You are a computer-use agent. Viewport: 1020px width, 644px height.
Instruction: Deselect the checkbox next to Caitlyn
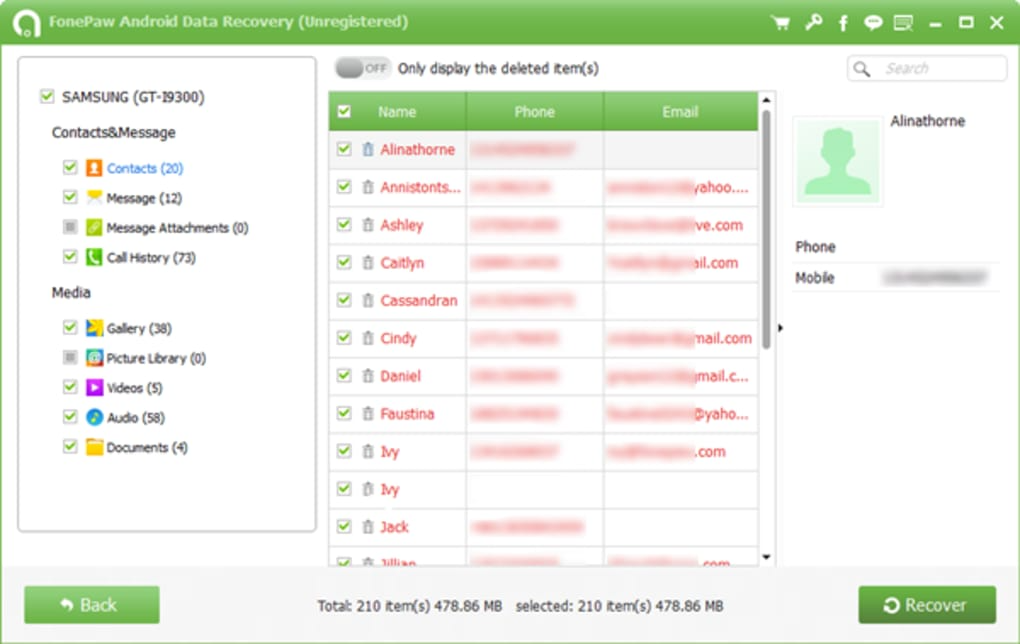point(344,263)
